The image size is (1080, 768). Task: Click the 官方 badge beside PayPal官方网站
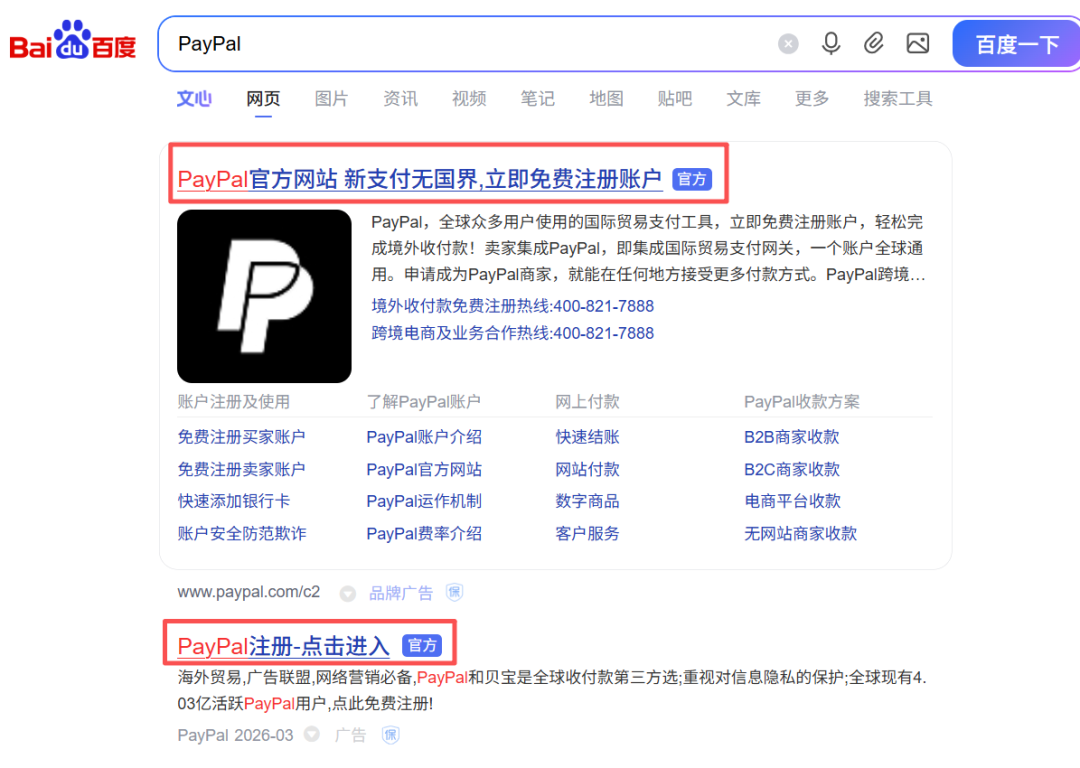pos(692,179)
